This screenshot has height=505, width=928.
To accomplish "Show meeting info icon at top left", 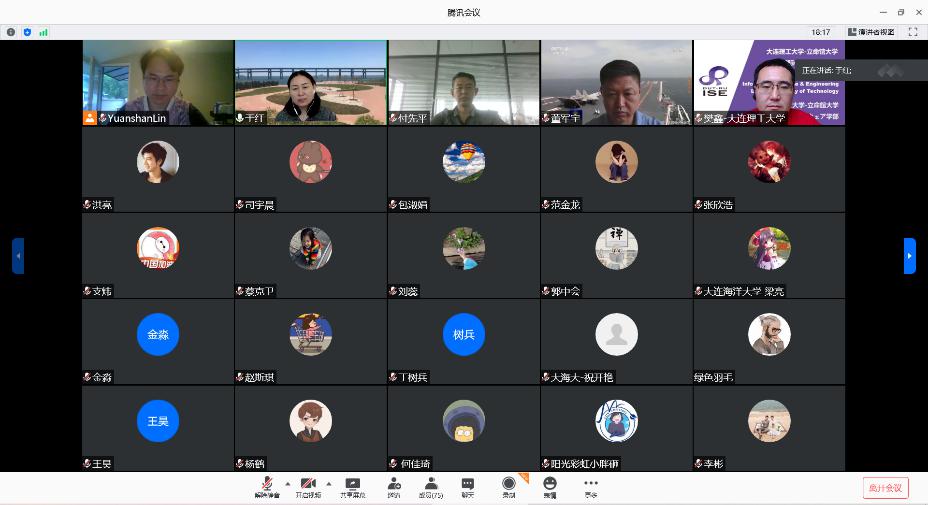I will (11, 32).
